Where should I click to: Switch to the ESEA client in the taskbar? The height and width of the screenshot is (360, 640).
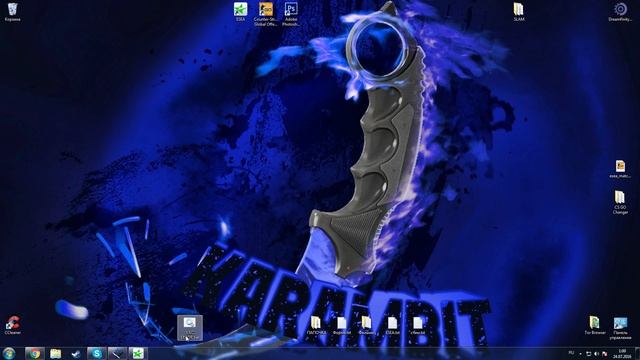138,353
